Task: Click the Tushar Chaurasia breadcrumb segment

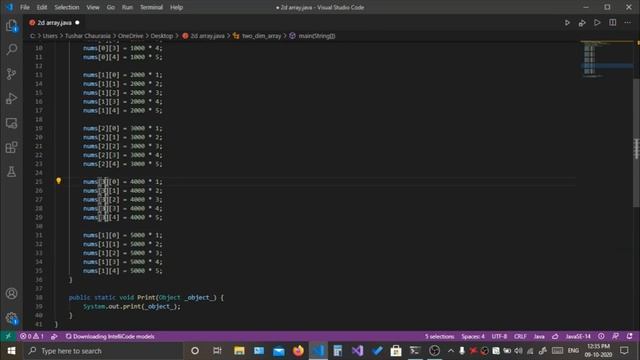Action: (x=88, y=36)
